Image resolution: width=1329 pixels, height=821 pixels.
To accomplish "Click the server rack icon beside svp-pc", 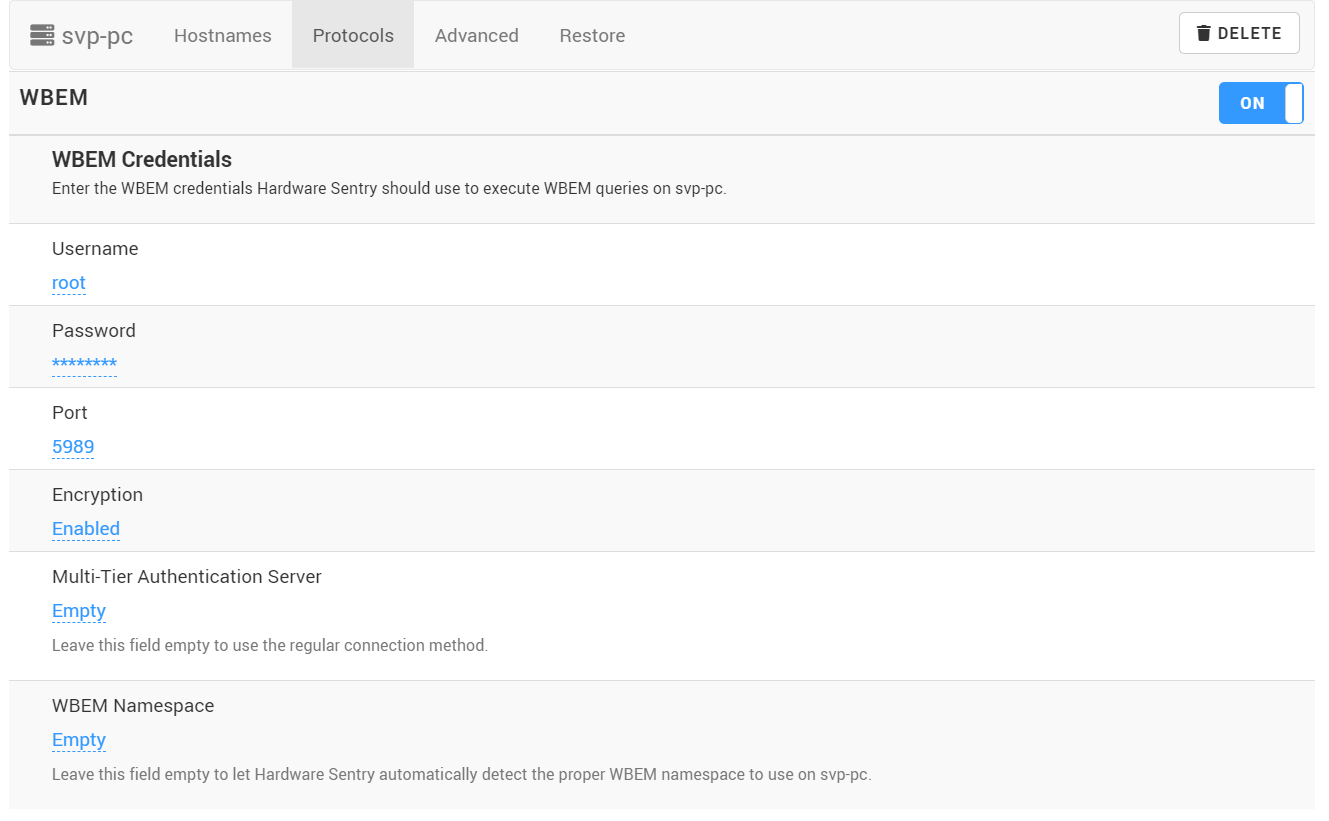I will (40, 33).
